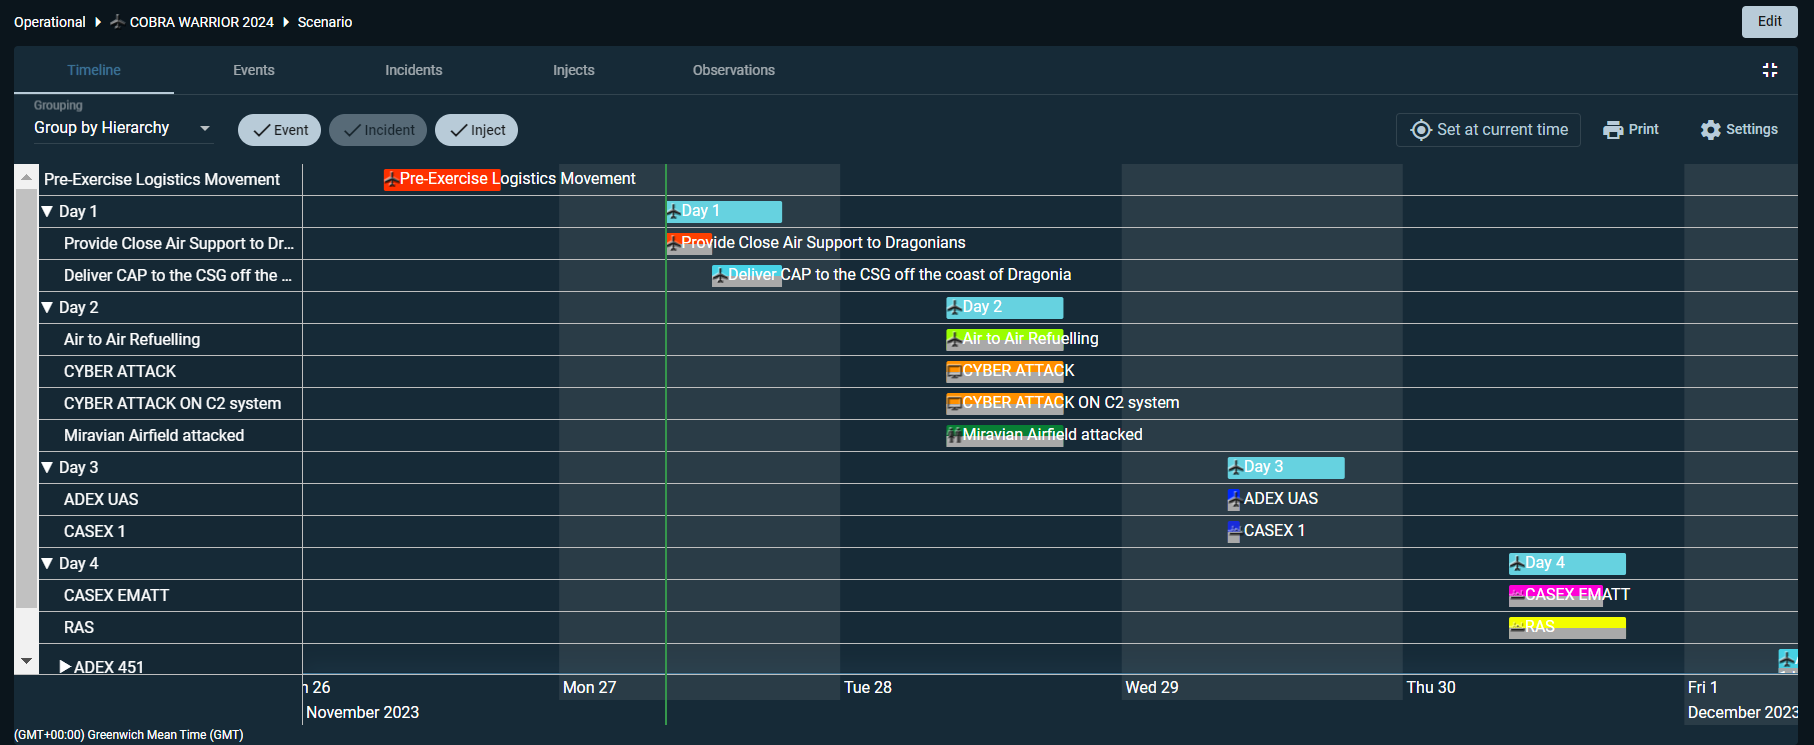Click the Mon 27 date header
Viewport: 1814px width, 745px height.
[590, 688]
